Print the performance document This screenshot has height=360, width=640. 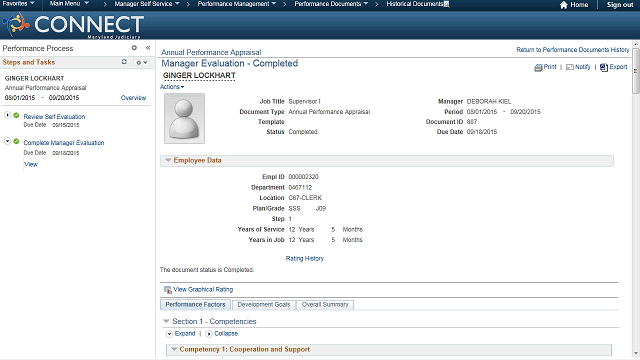pos(545,67)
